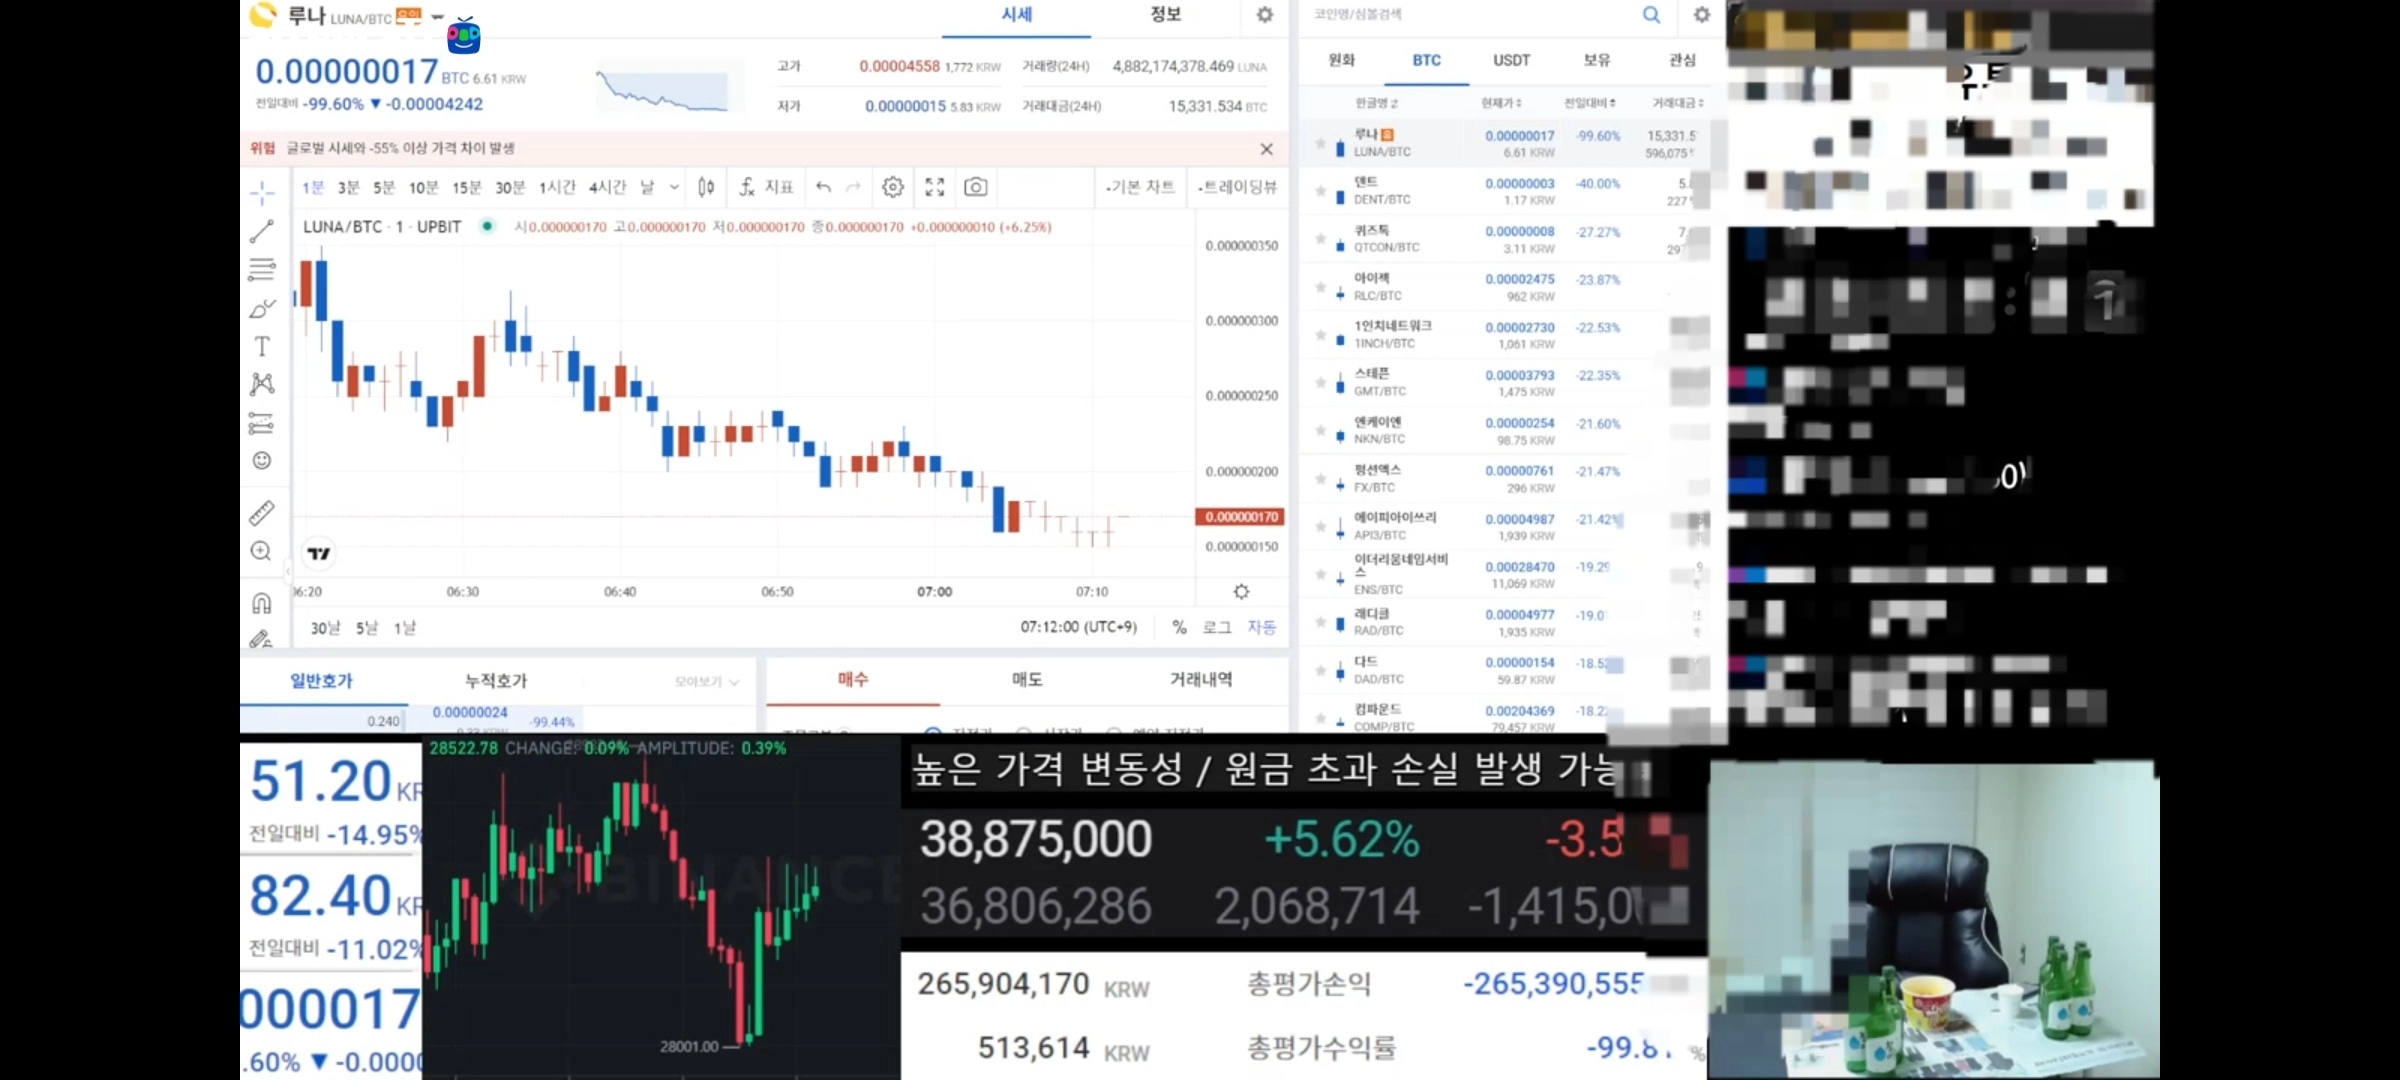Click the 코인명/심볼검색 search field
The image size is (2400, 1080).
pos(1470,15)
